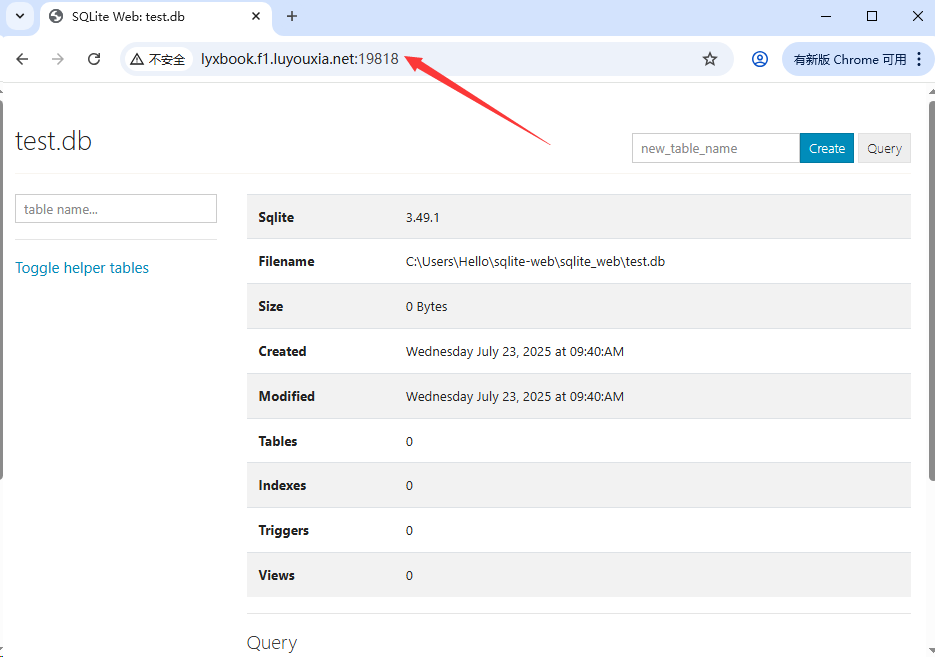The image size is (935, 657).
Task: Click the test.db database title
Action: [53, 140]
